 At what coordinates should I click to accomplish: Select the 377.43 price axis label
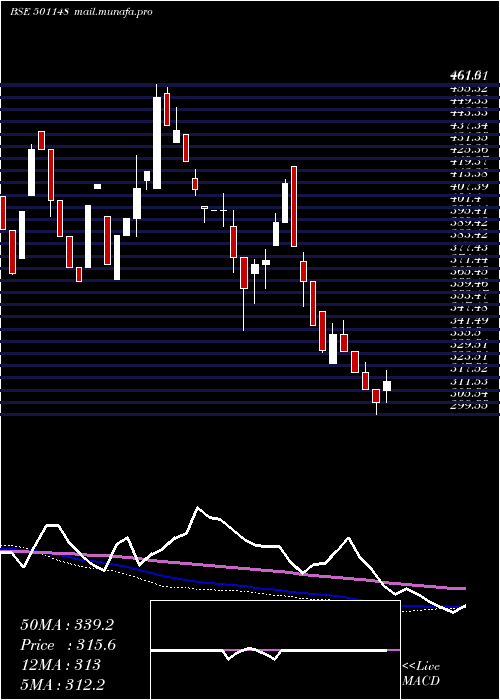(x=469, y=247)
